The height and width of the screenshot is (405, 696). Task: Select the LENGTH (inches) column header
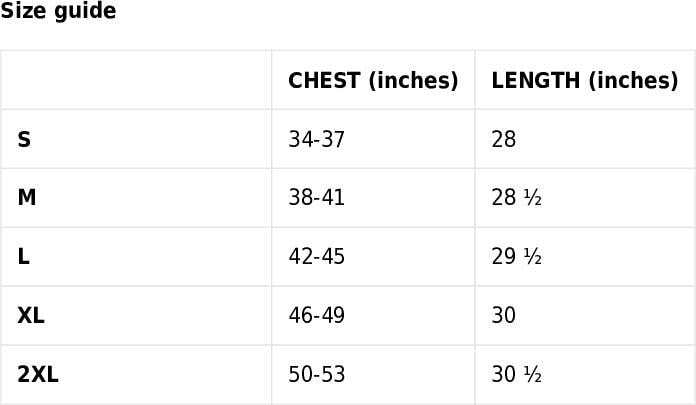pos(584,81)
